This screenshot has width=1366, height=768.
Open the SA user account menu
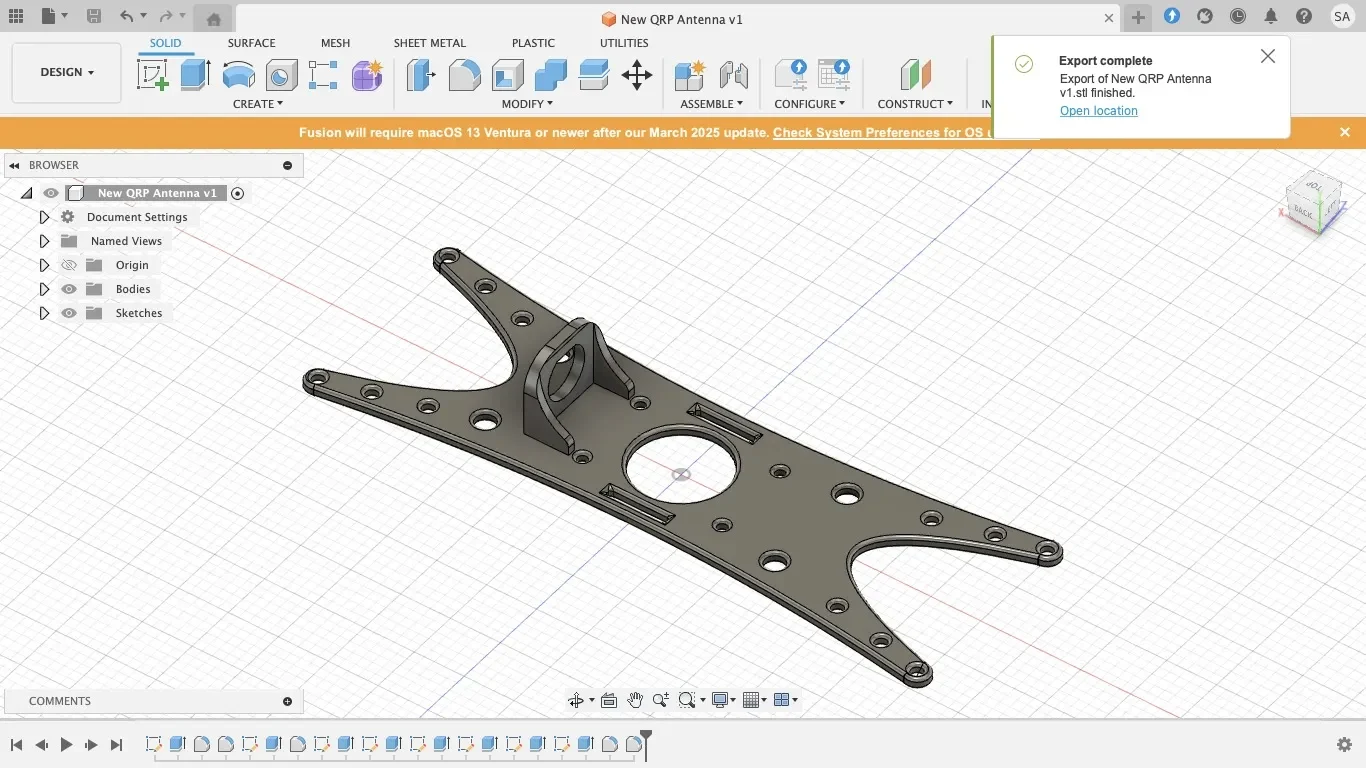coord(1342,16)
